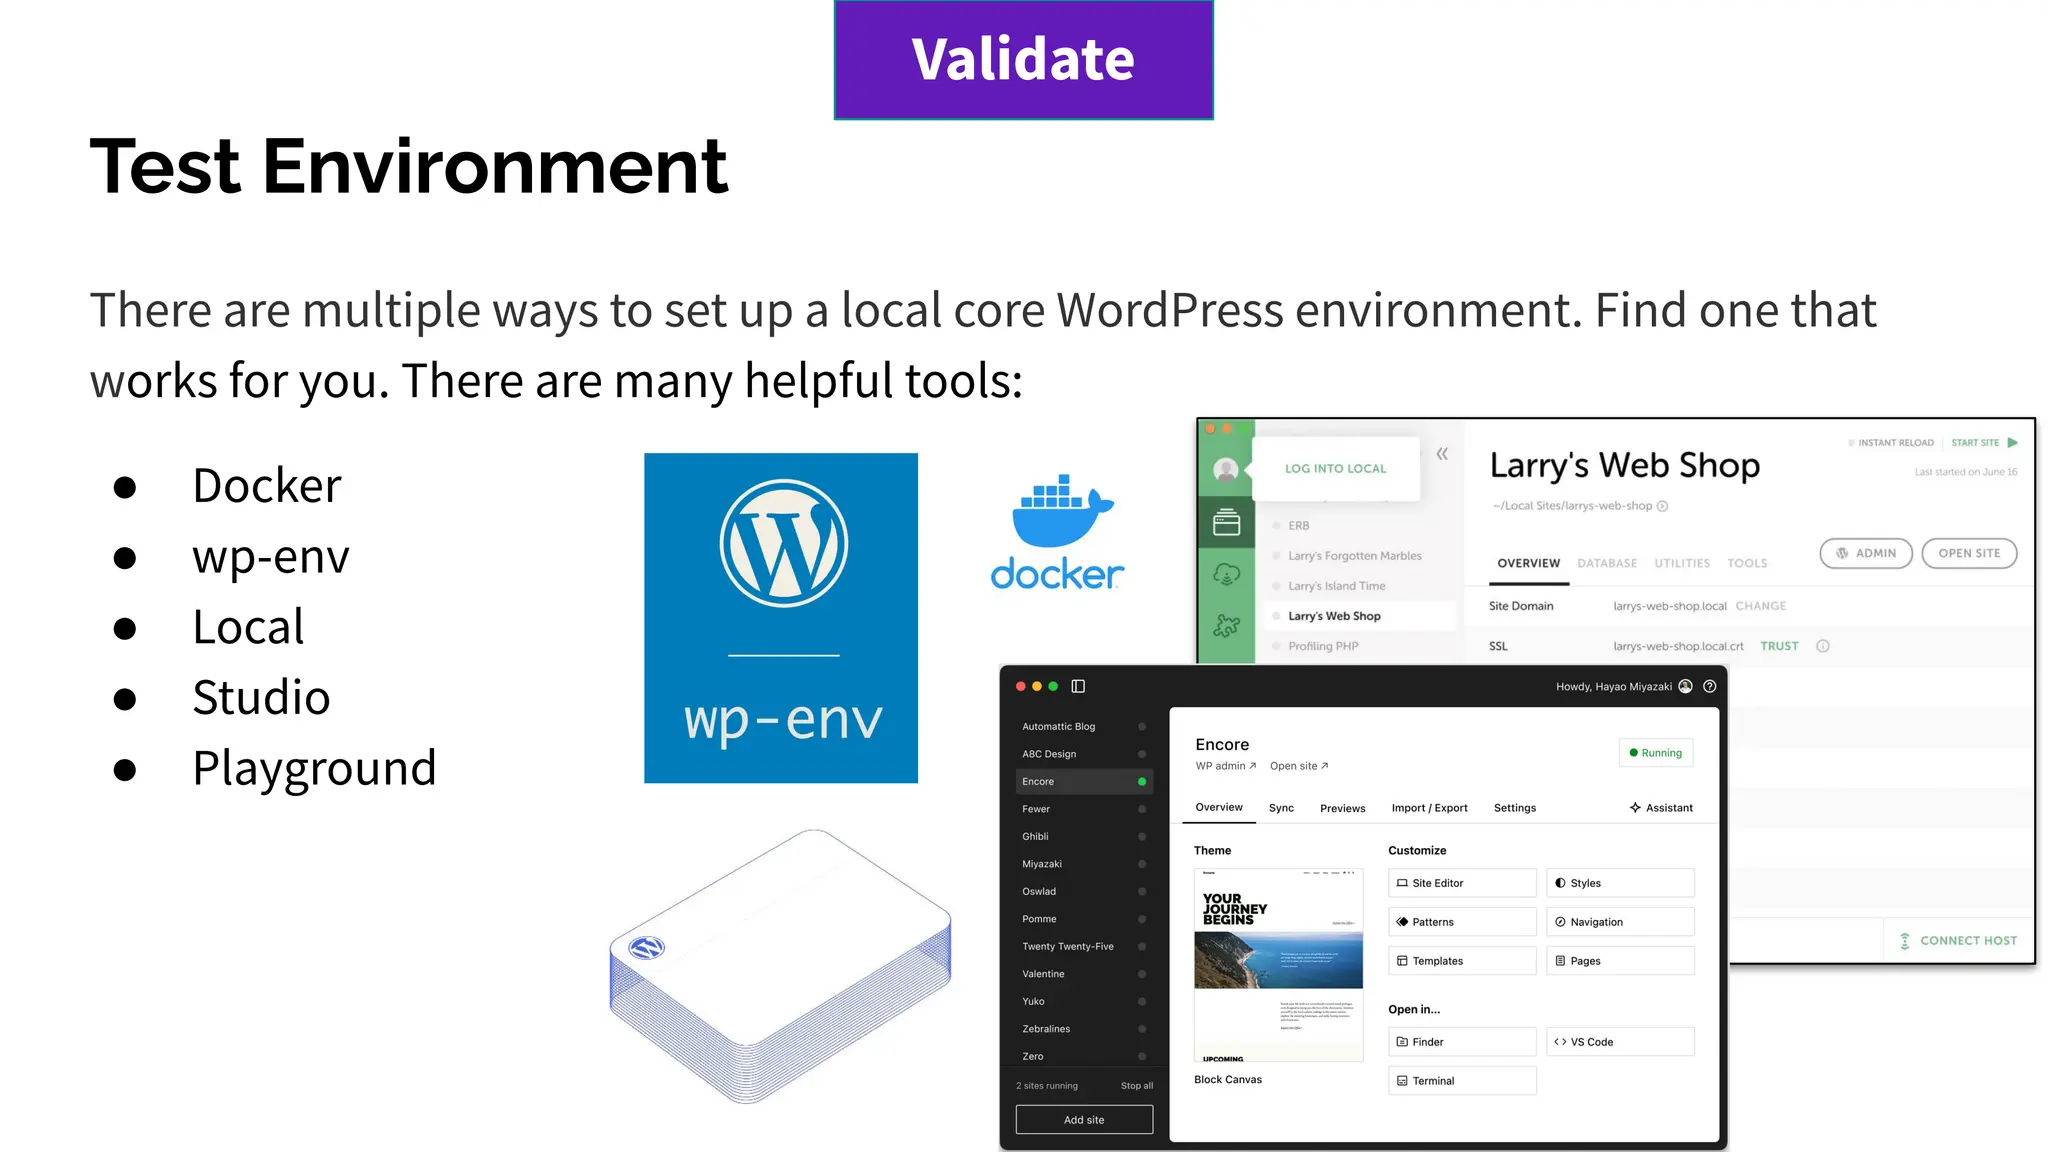Click Stop all in Studio sidebar
The image size is (2048, 1152).
pos(1137,1086)
